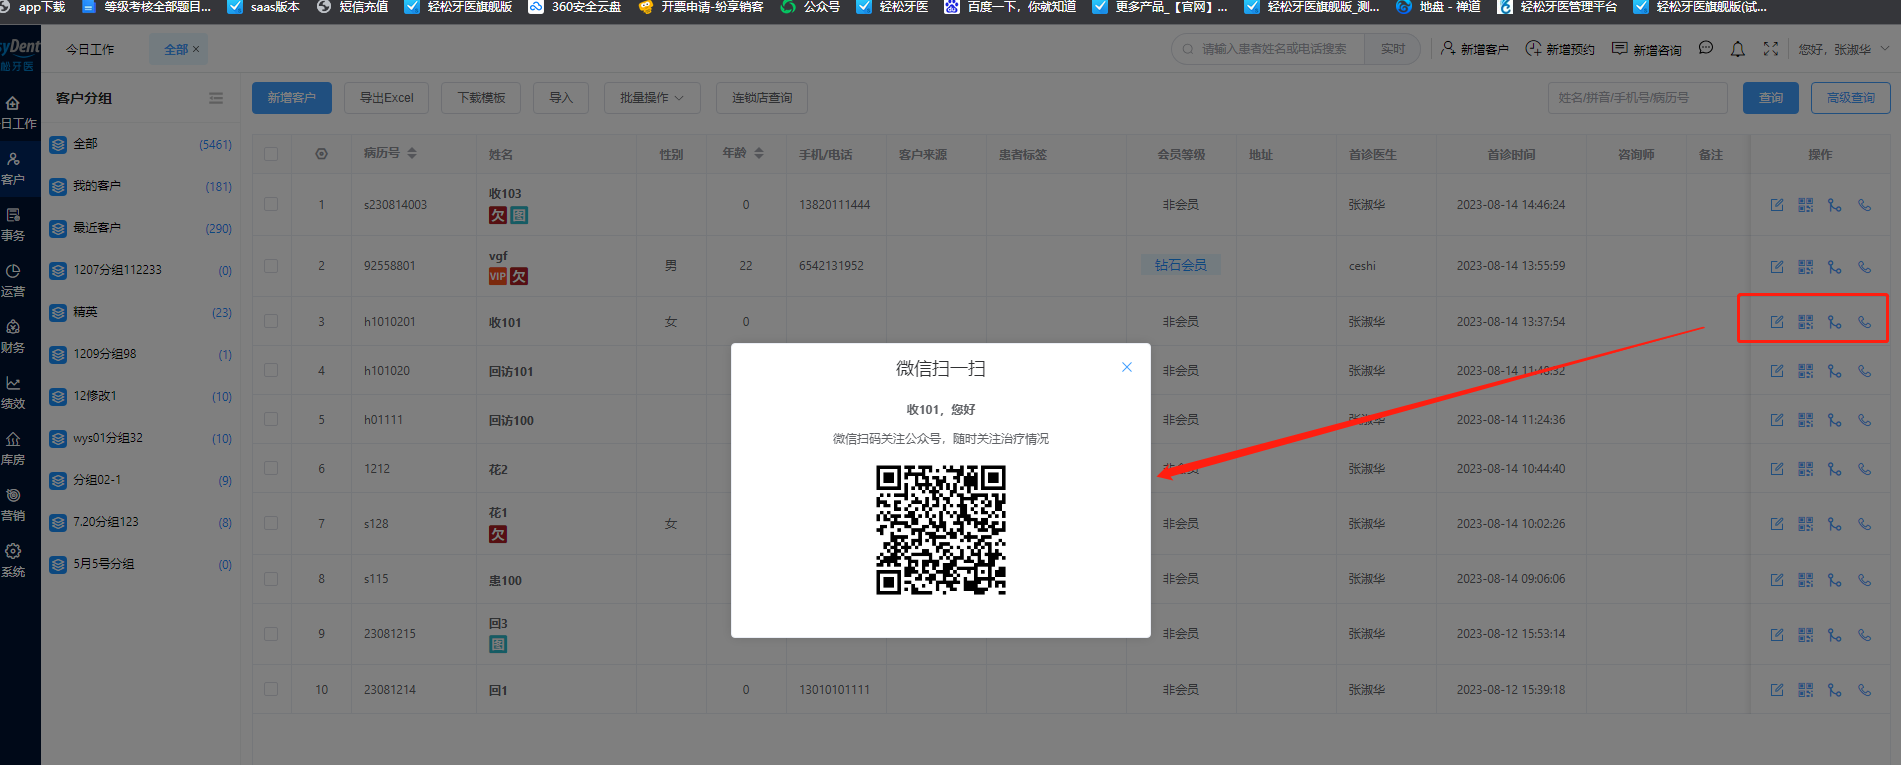
Task: Check the box for row h101020
Action: tap(271, 370)
